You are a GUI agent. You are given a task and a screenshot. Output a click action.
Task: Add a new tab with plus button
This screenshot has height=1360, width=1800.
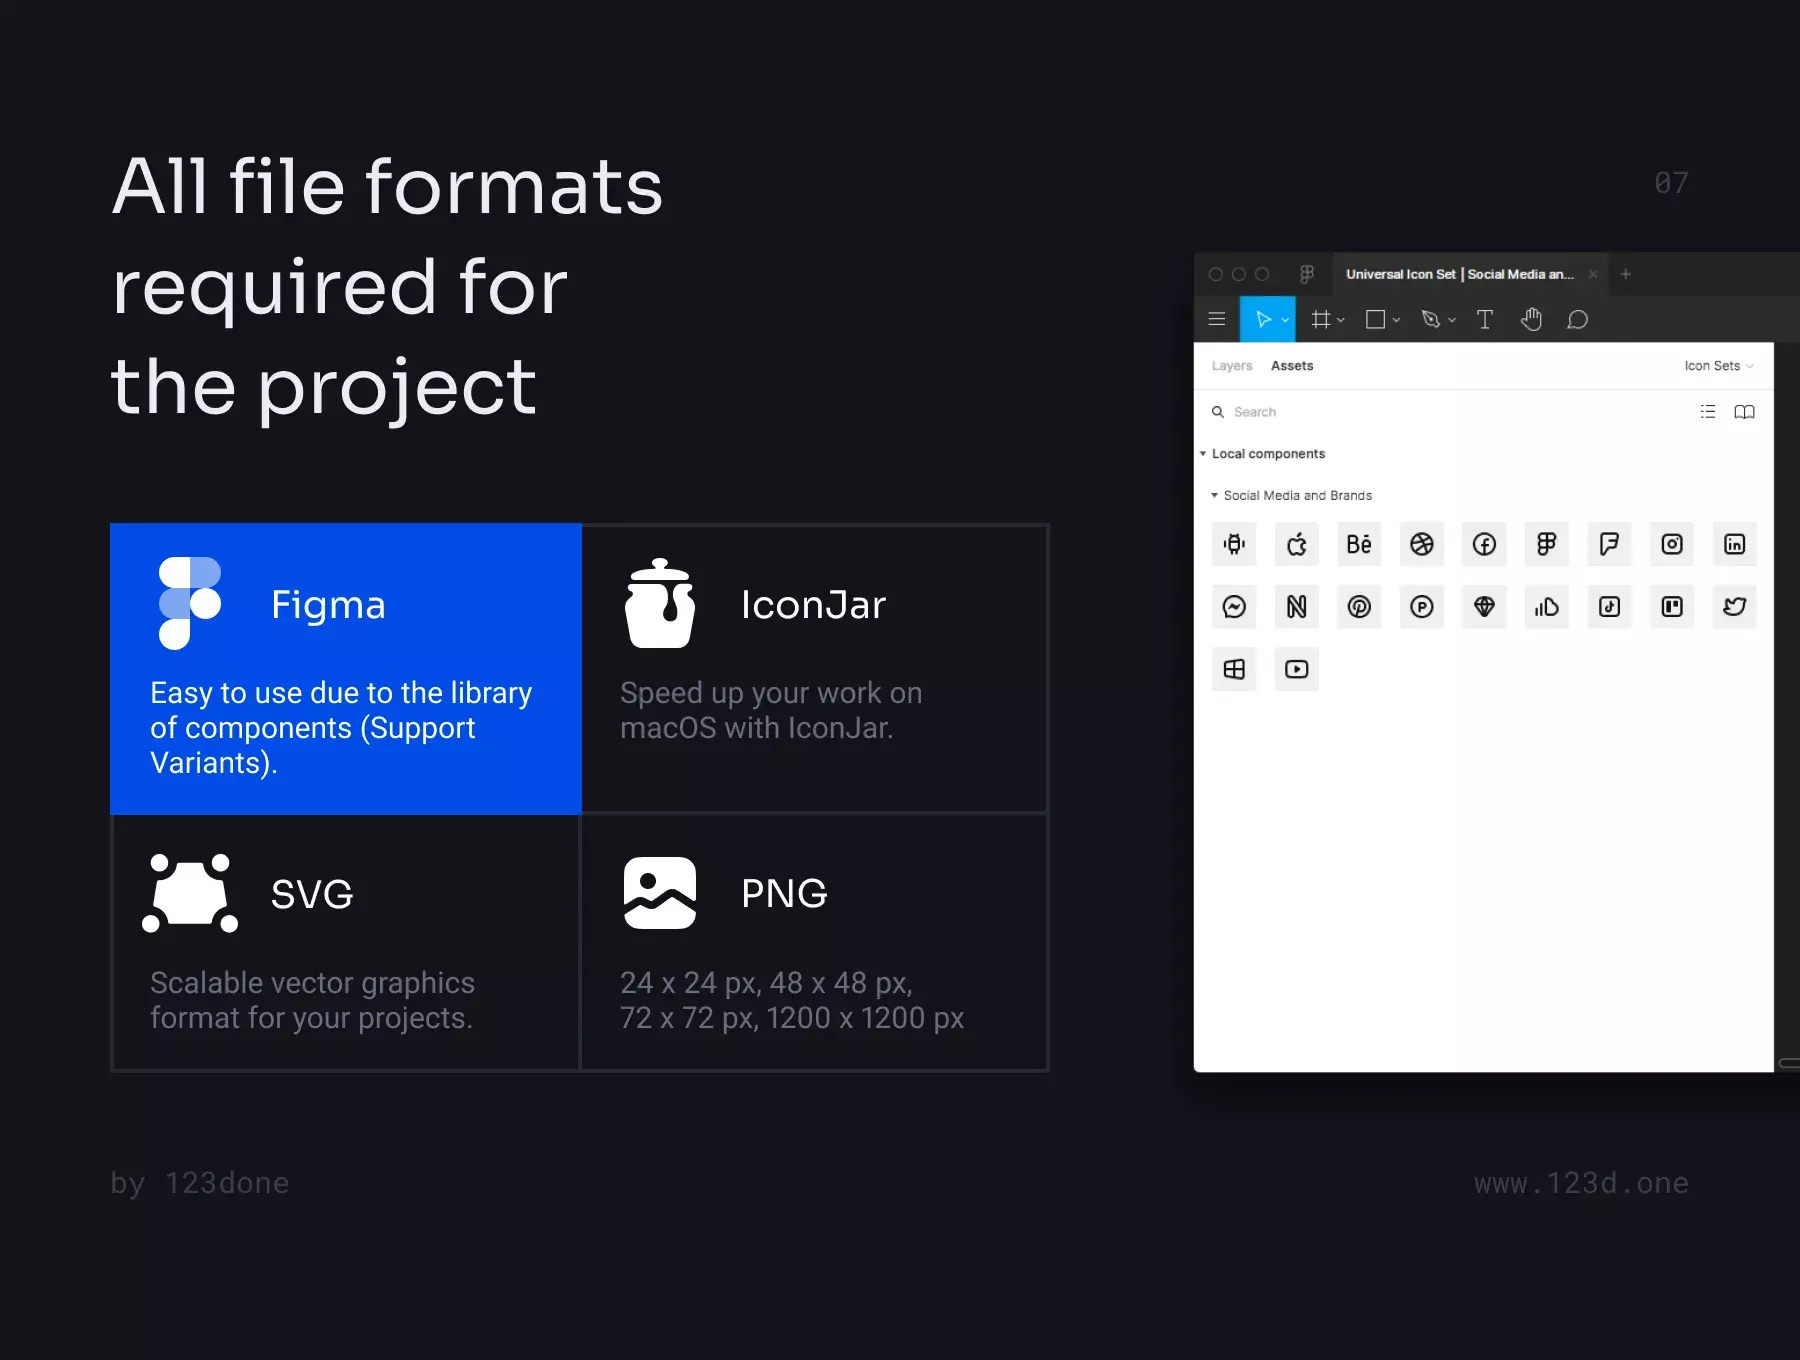point(1626,274)
